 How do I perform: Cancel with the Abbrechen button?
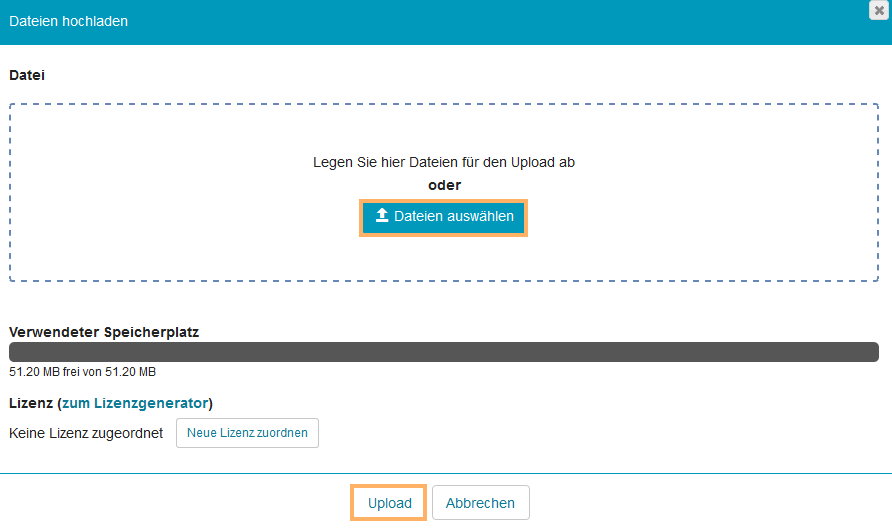480,503
